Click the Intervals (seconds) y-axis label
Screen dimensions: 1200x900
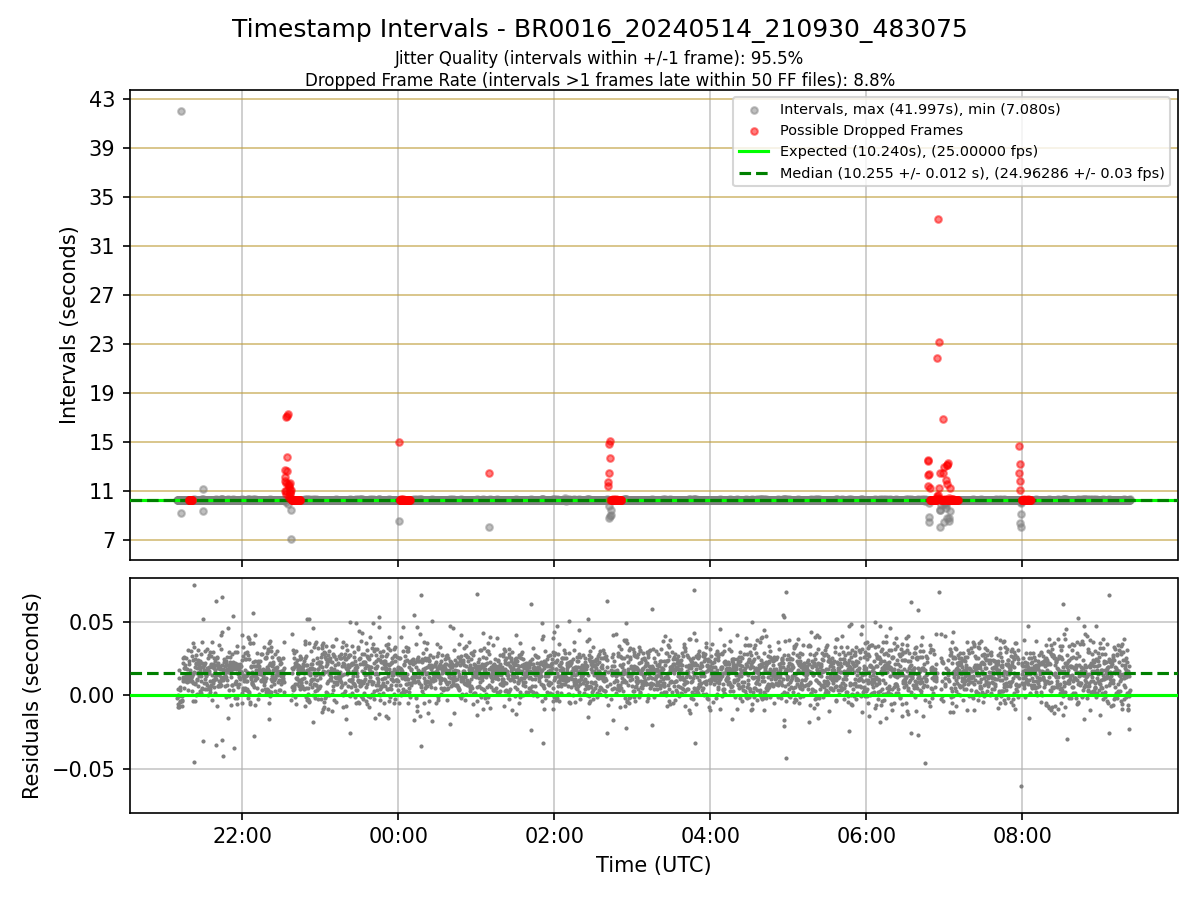click(x=68, y=325)
